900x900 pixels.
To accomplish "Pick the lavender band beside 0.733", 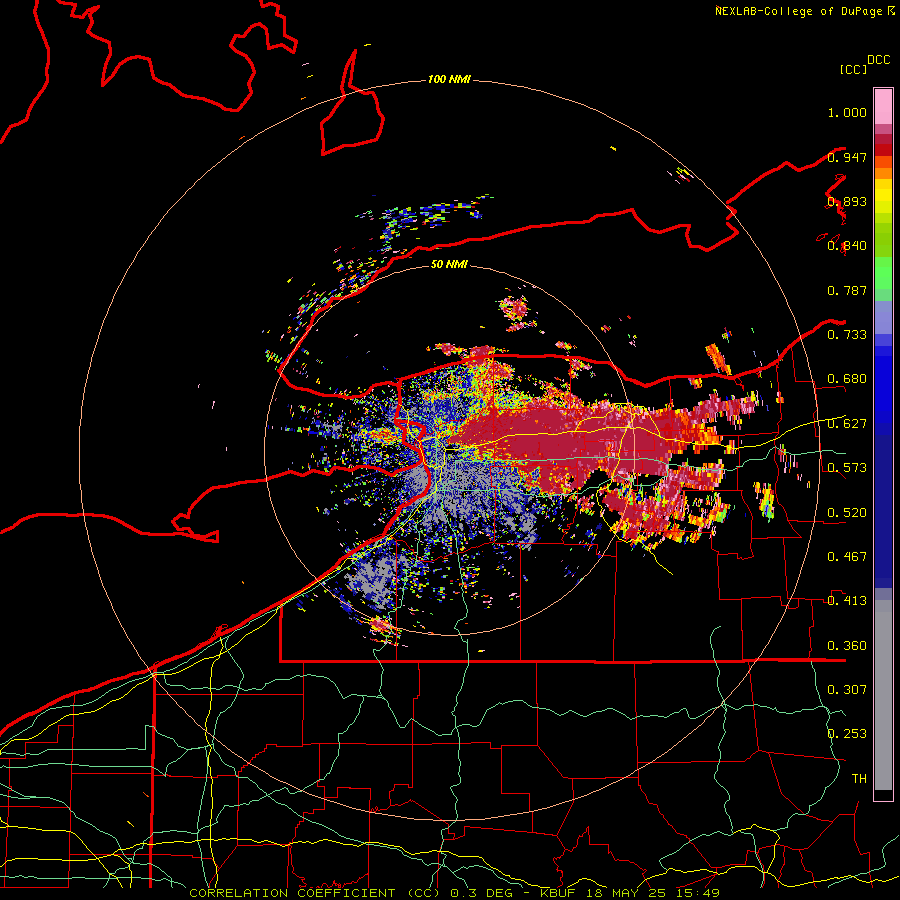I will click(883, 318).
